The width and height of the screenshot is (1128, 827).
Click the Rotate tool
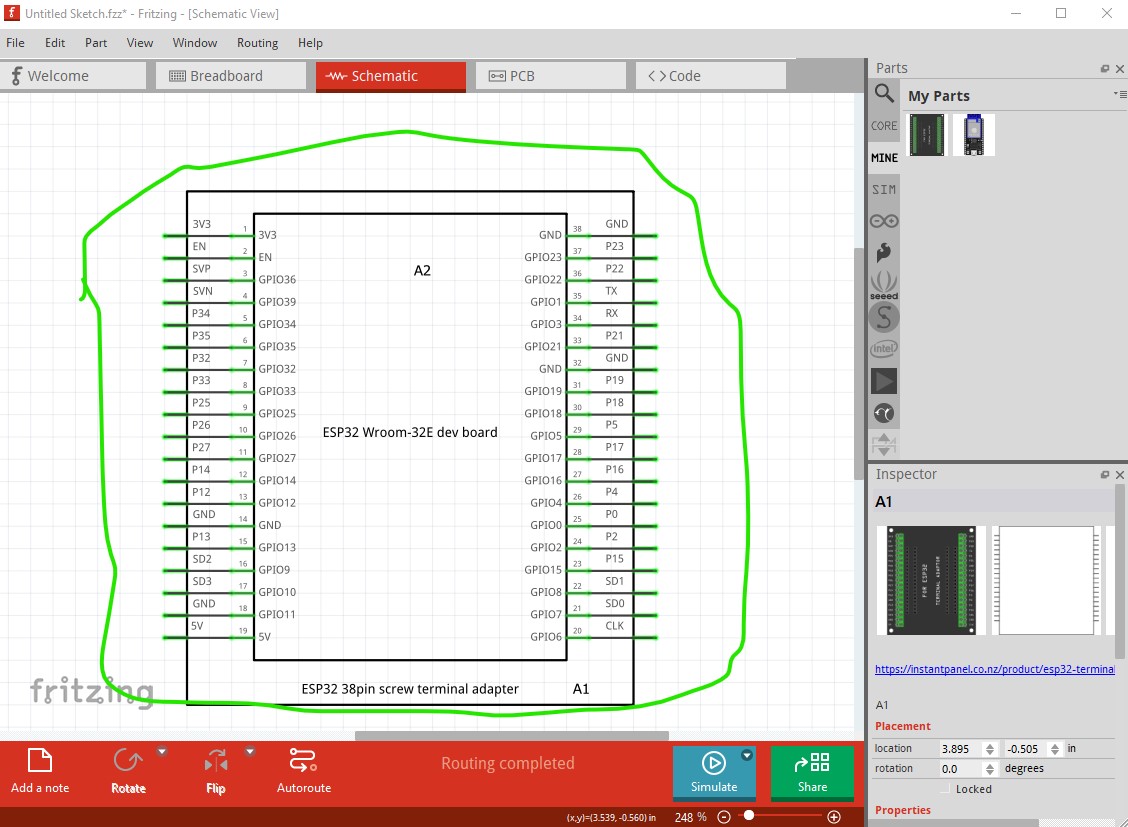[128, 770]
